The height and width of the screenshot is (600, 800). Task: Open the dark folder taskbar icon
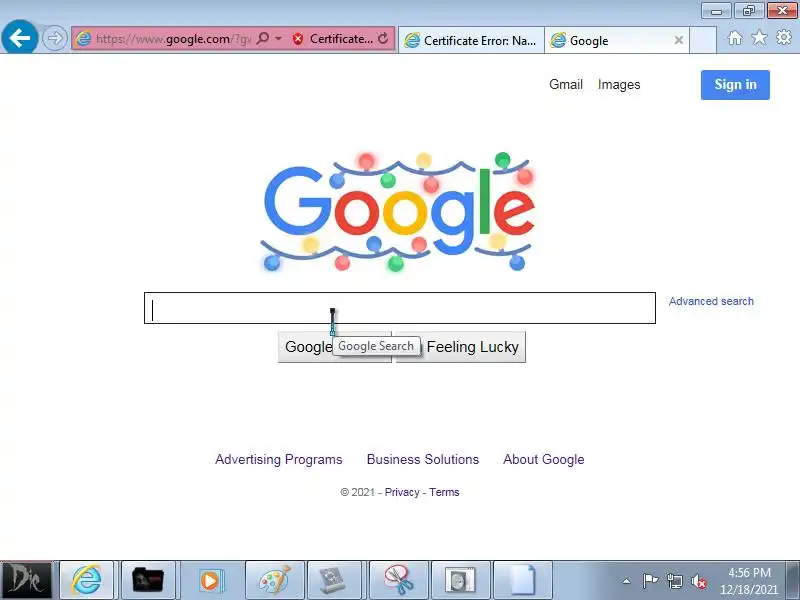(147, 580)
